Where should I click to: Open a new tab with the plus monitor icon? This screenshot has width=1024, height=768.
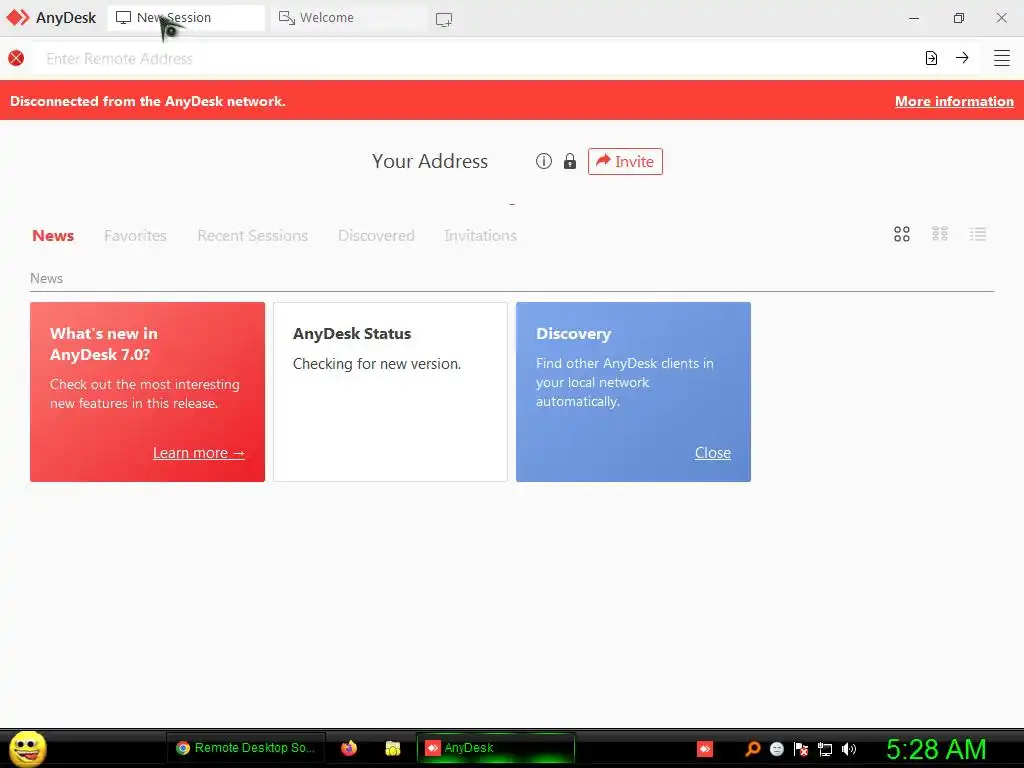tap(444, 20)
